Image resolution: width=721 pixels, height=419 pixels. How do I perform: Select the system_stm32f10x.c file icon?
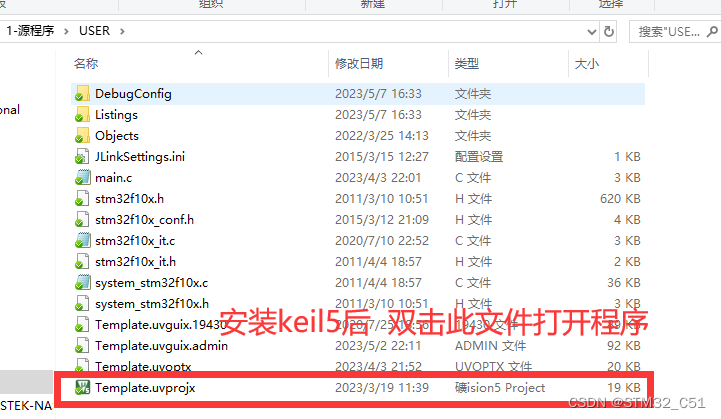[82, 282]
